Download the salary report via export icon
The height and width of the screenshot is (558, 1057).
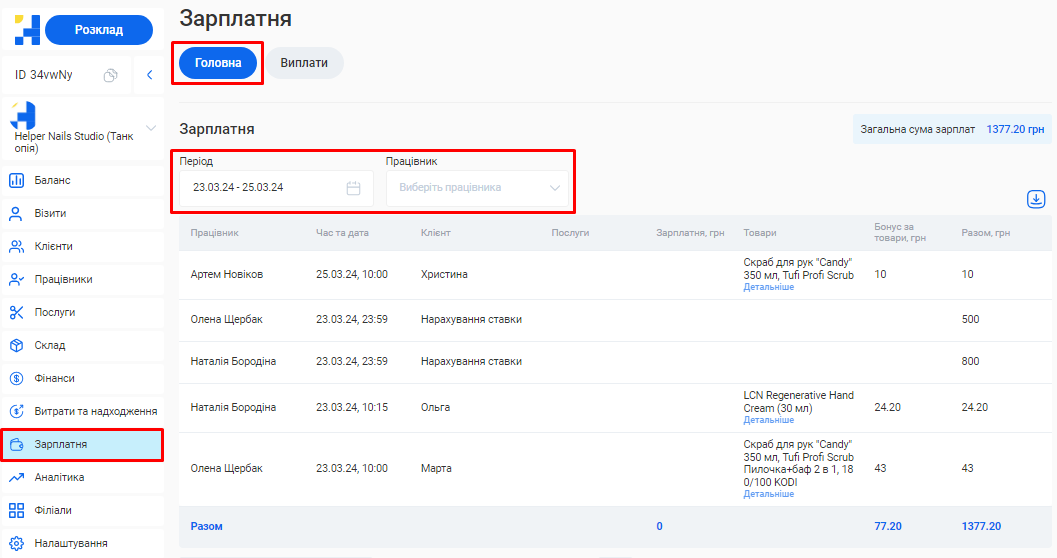[x=1036, y=200]
